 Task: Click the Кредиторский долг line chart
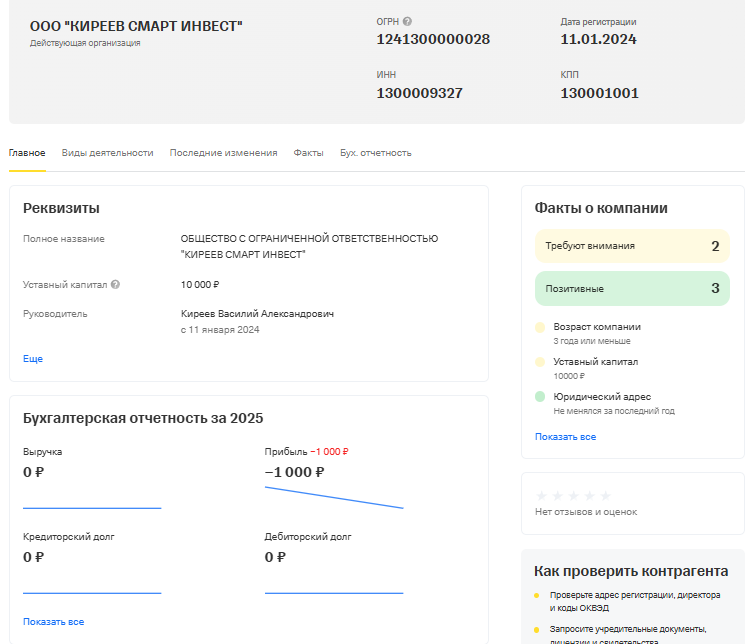click(x=92, y=593)
